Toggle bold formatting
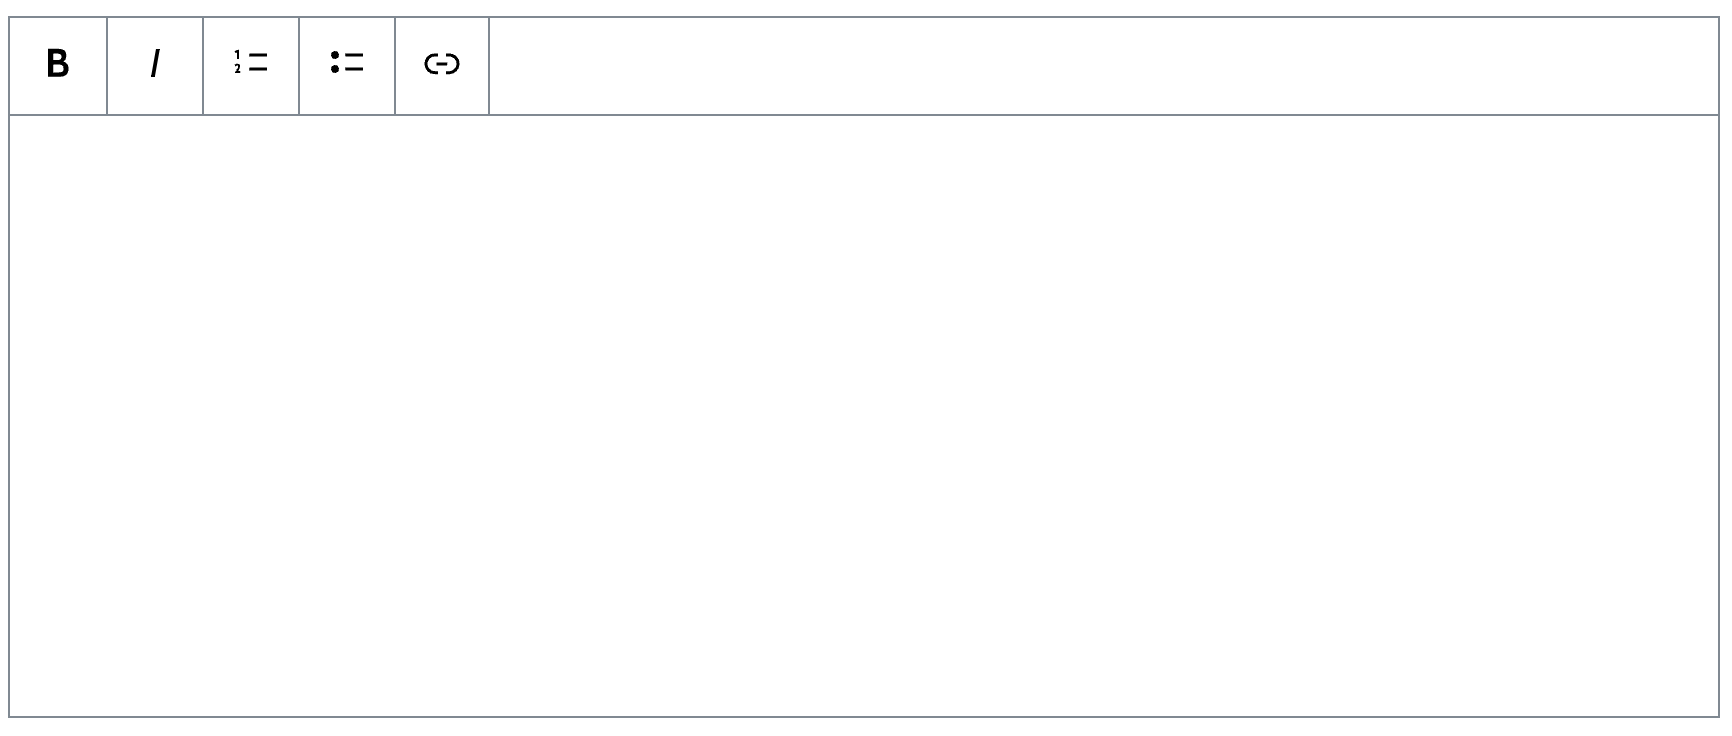Image resolution: width=1732 pixels, height=736 pixels. [x=58, y=65]
